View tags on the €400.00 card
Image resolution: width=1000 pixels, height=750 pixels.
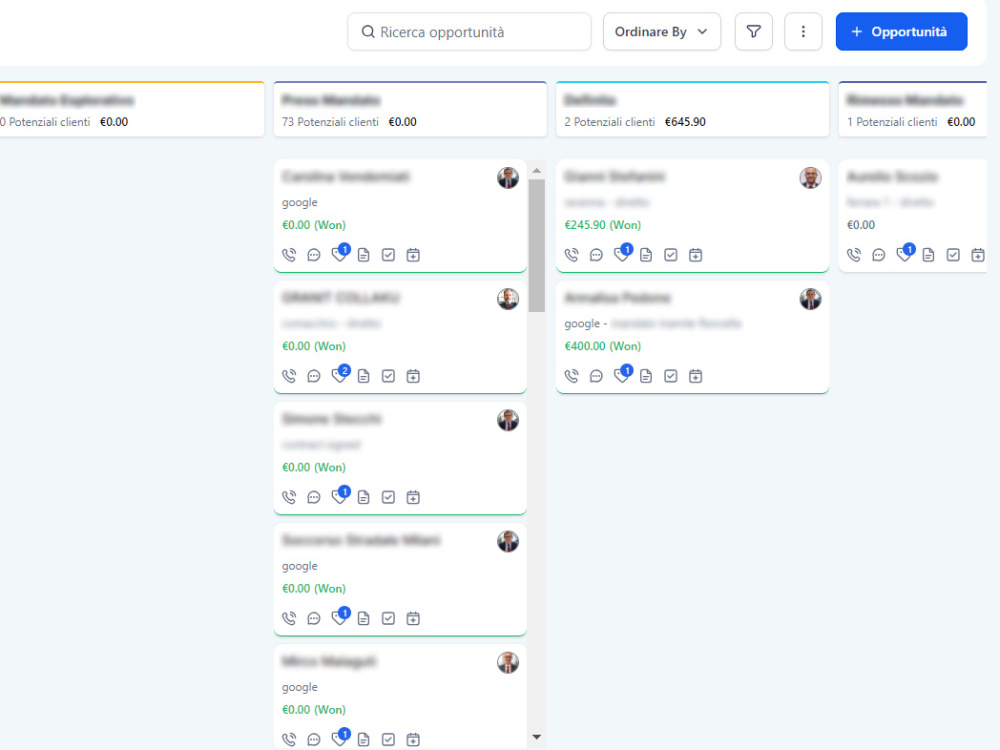click(x=622, y=375)
